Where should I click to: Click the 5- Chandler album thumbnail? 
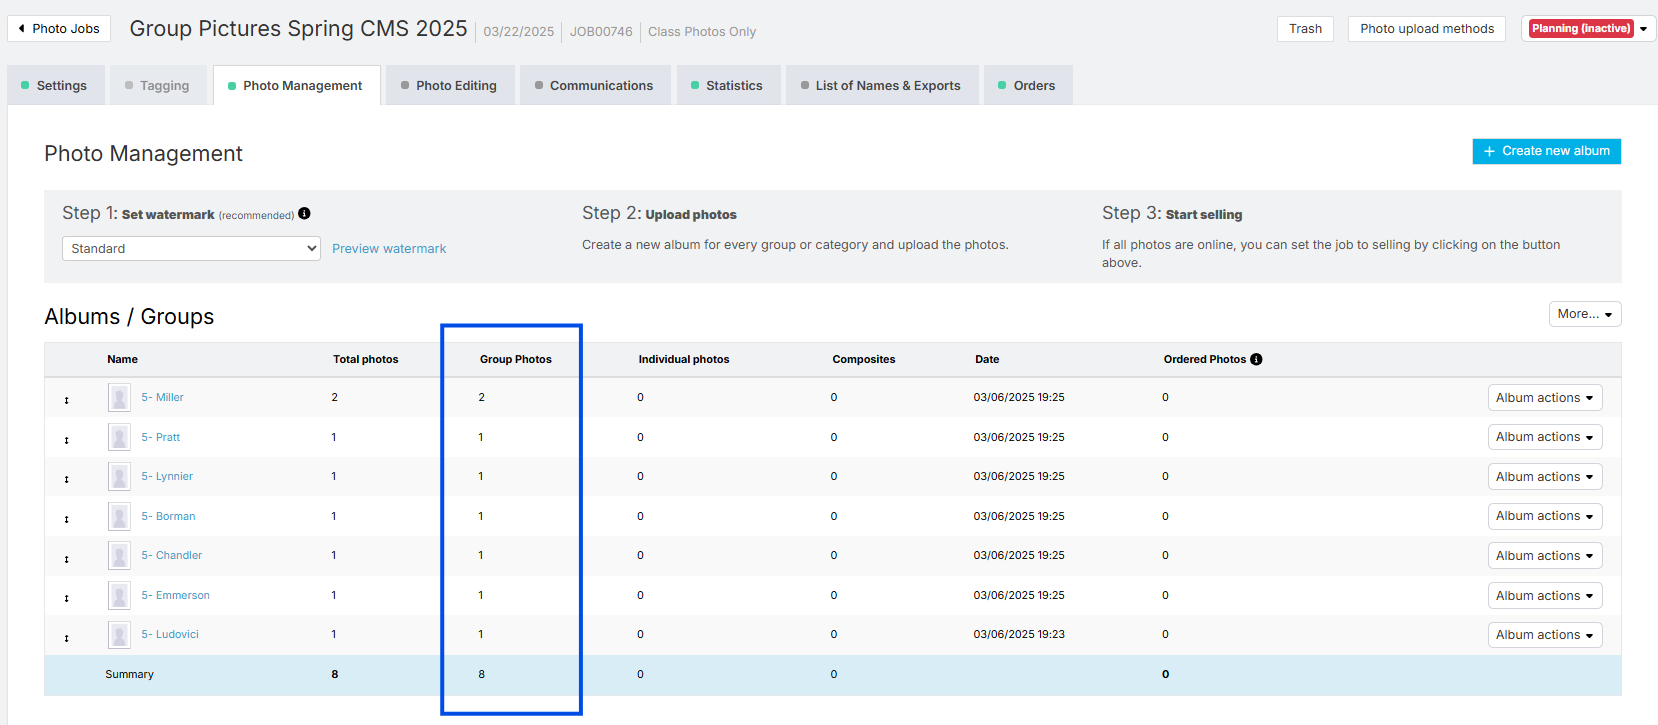[119, 556]
